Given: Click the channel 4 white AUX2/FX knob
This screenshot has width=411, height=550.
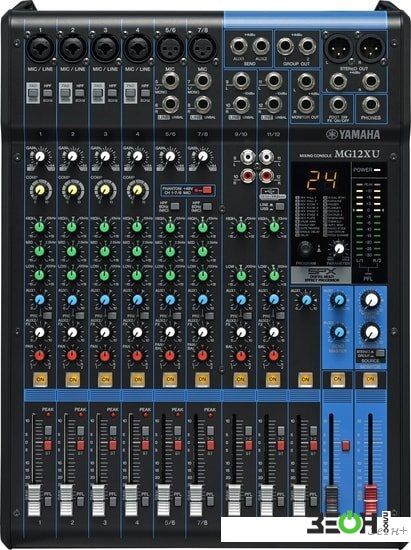Looking at the screenshot, I should (137, 332).
